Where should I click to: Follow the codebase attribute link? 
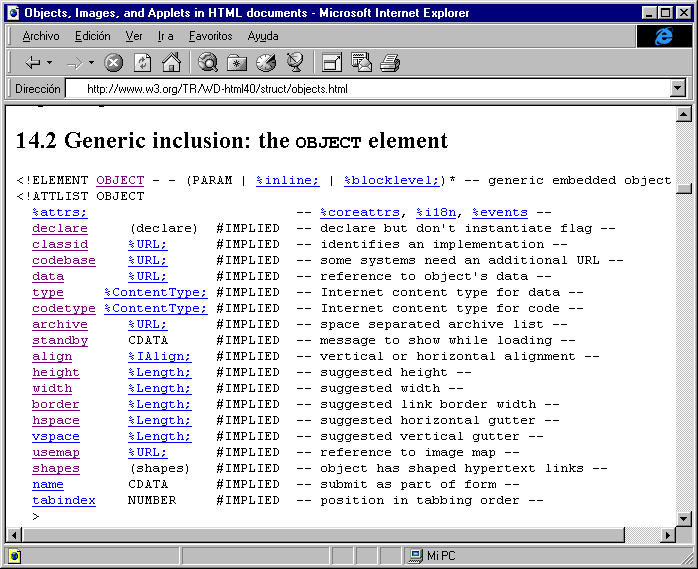[x=64, y=260]
